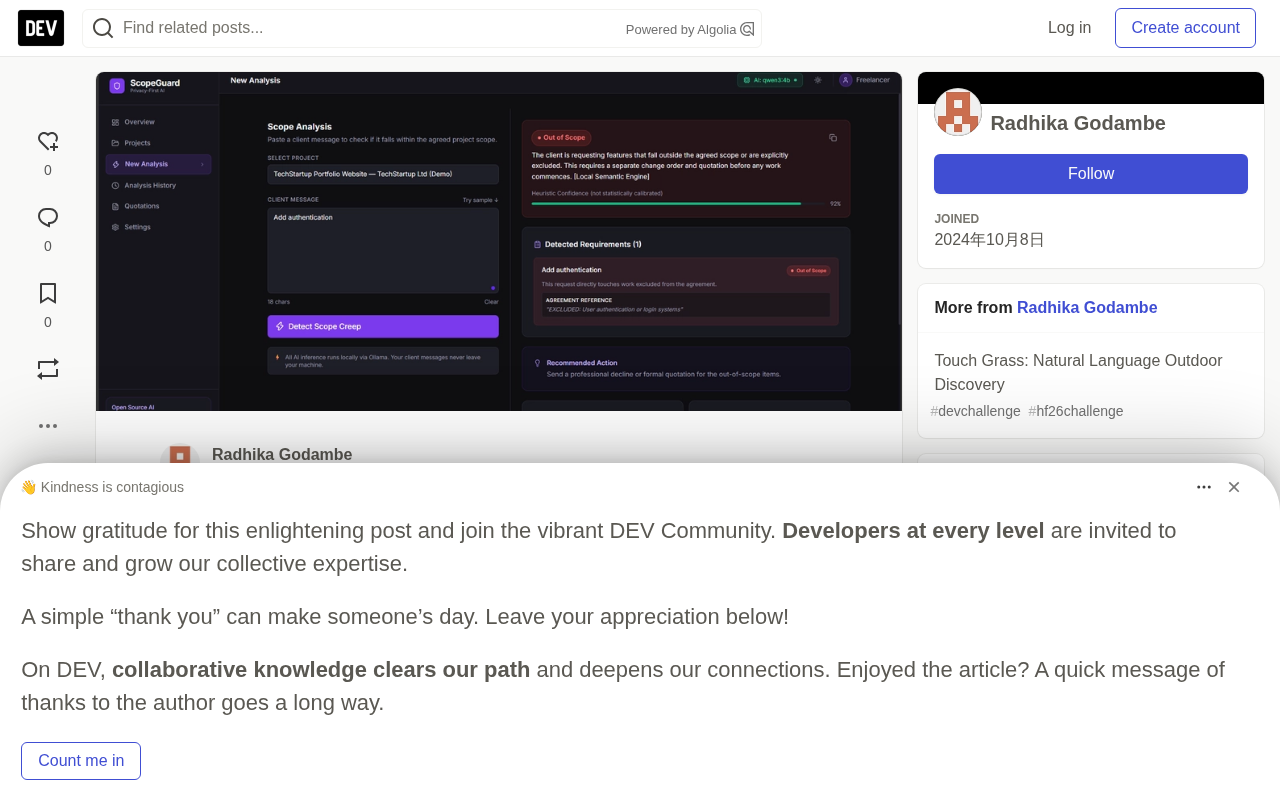Viewport: 1280px width, 800px height.
Task: Click the boost repost icon
Action: (48, 369)
